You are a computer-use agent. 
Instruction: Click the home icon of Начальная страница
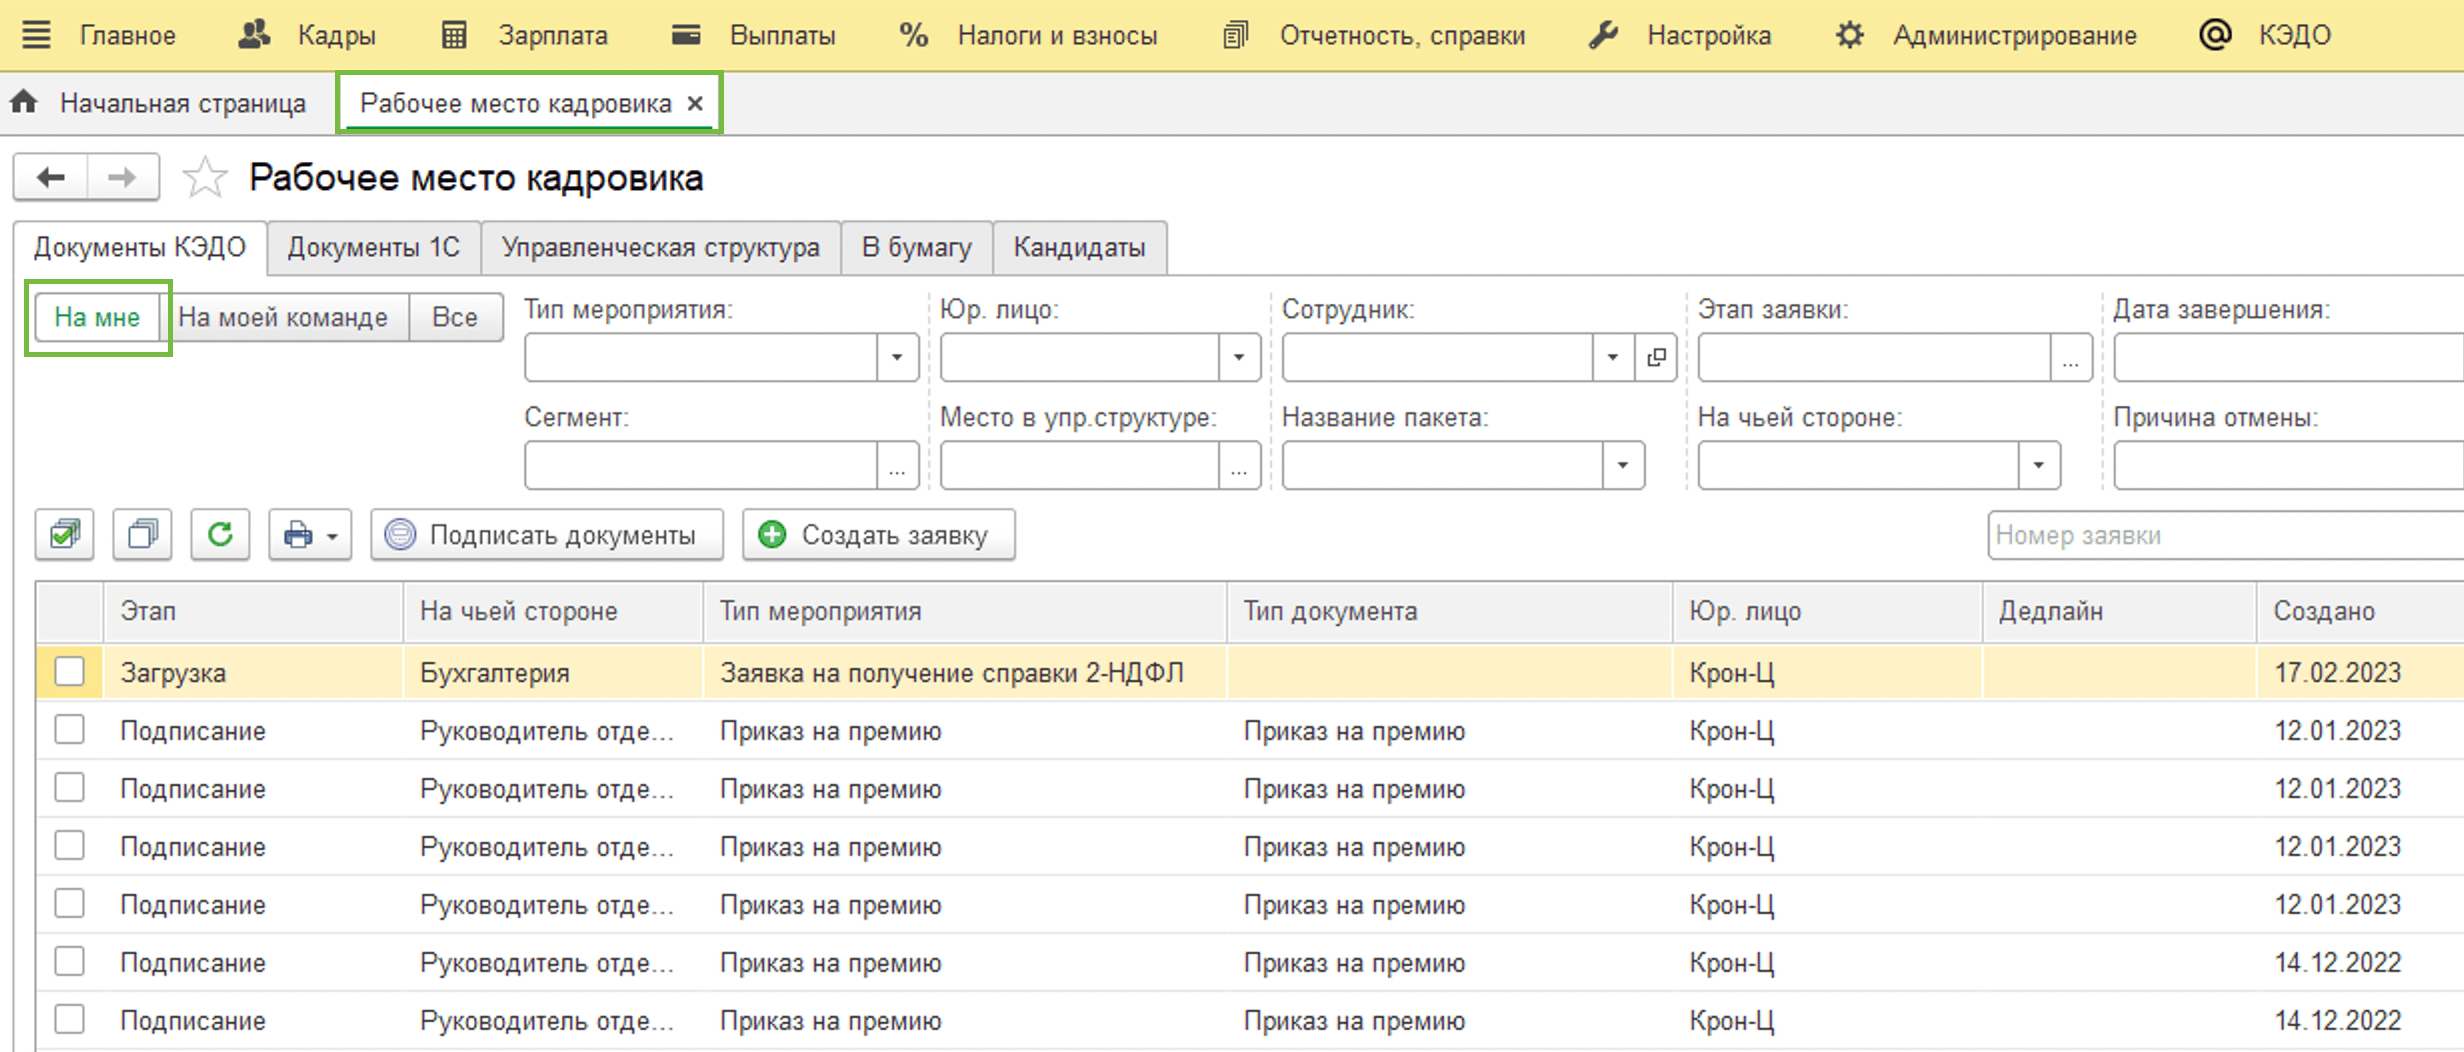click(x=24, y=102)
